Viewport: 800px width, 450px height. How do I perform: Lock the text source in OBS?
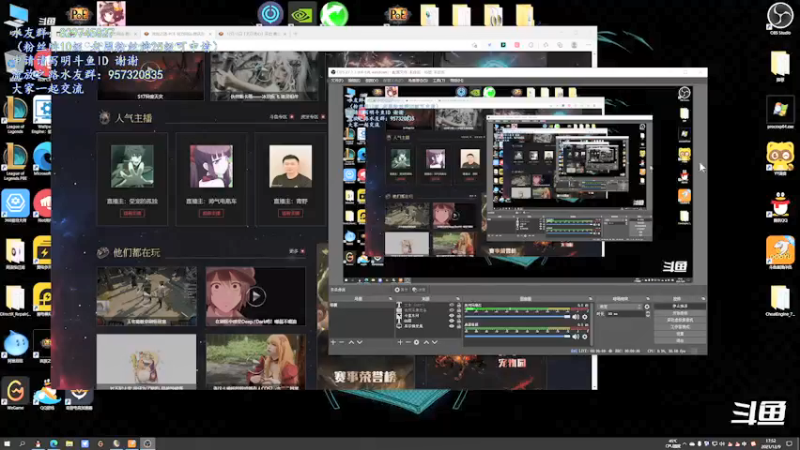[x=458, y=305]
